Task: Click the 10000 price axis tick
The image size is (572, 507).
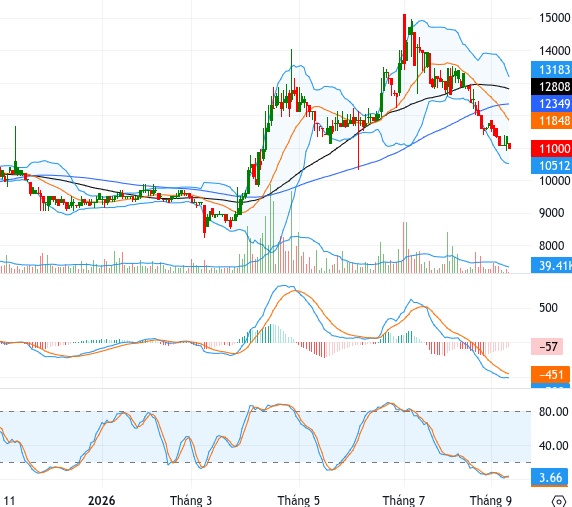Action: click(554, 181)
